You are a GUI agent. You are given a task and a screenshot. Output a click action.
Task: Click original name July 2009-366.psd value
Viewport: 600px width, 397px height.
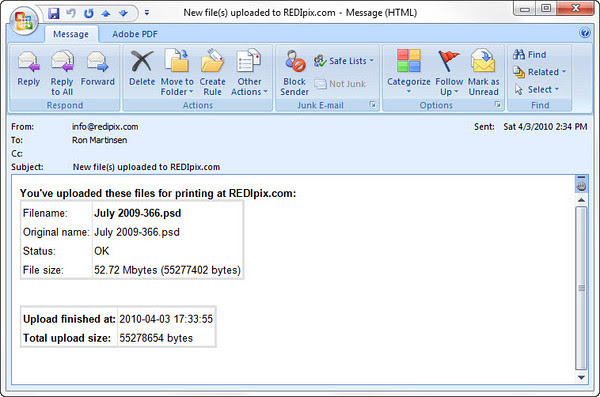137,232
